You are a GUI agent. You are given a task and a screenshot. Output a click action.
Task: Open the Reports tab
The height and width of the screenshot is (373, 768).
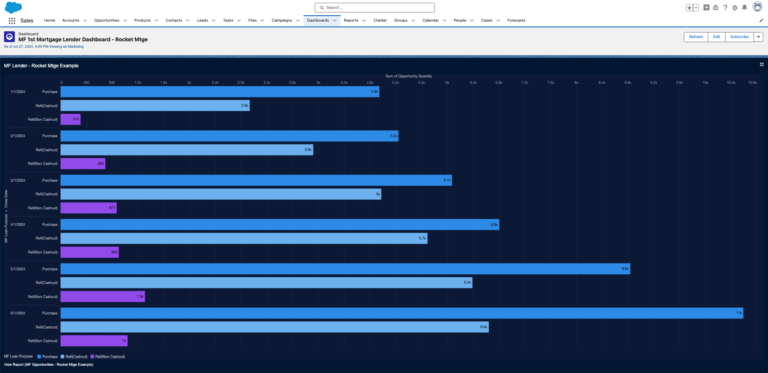[x=351, y=21]
